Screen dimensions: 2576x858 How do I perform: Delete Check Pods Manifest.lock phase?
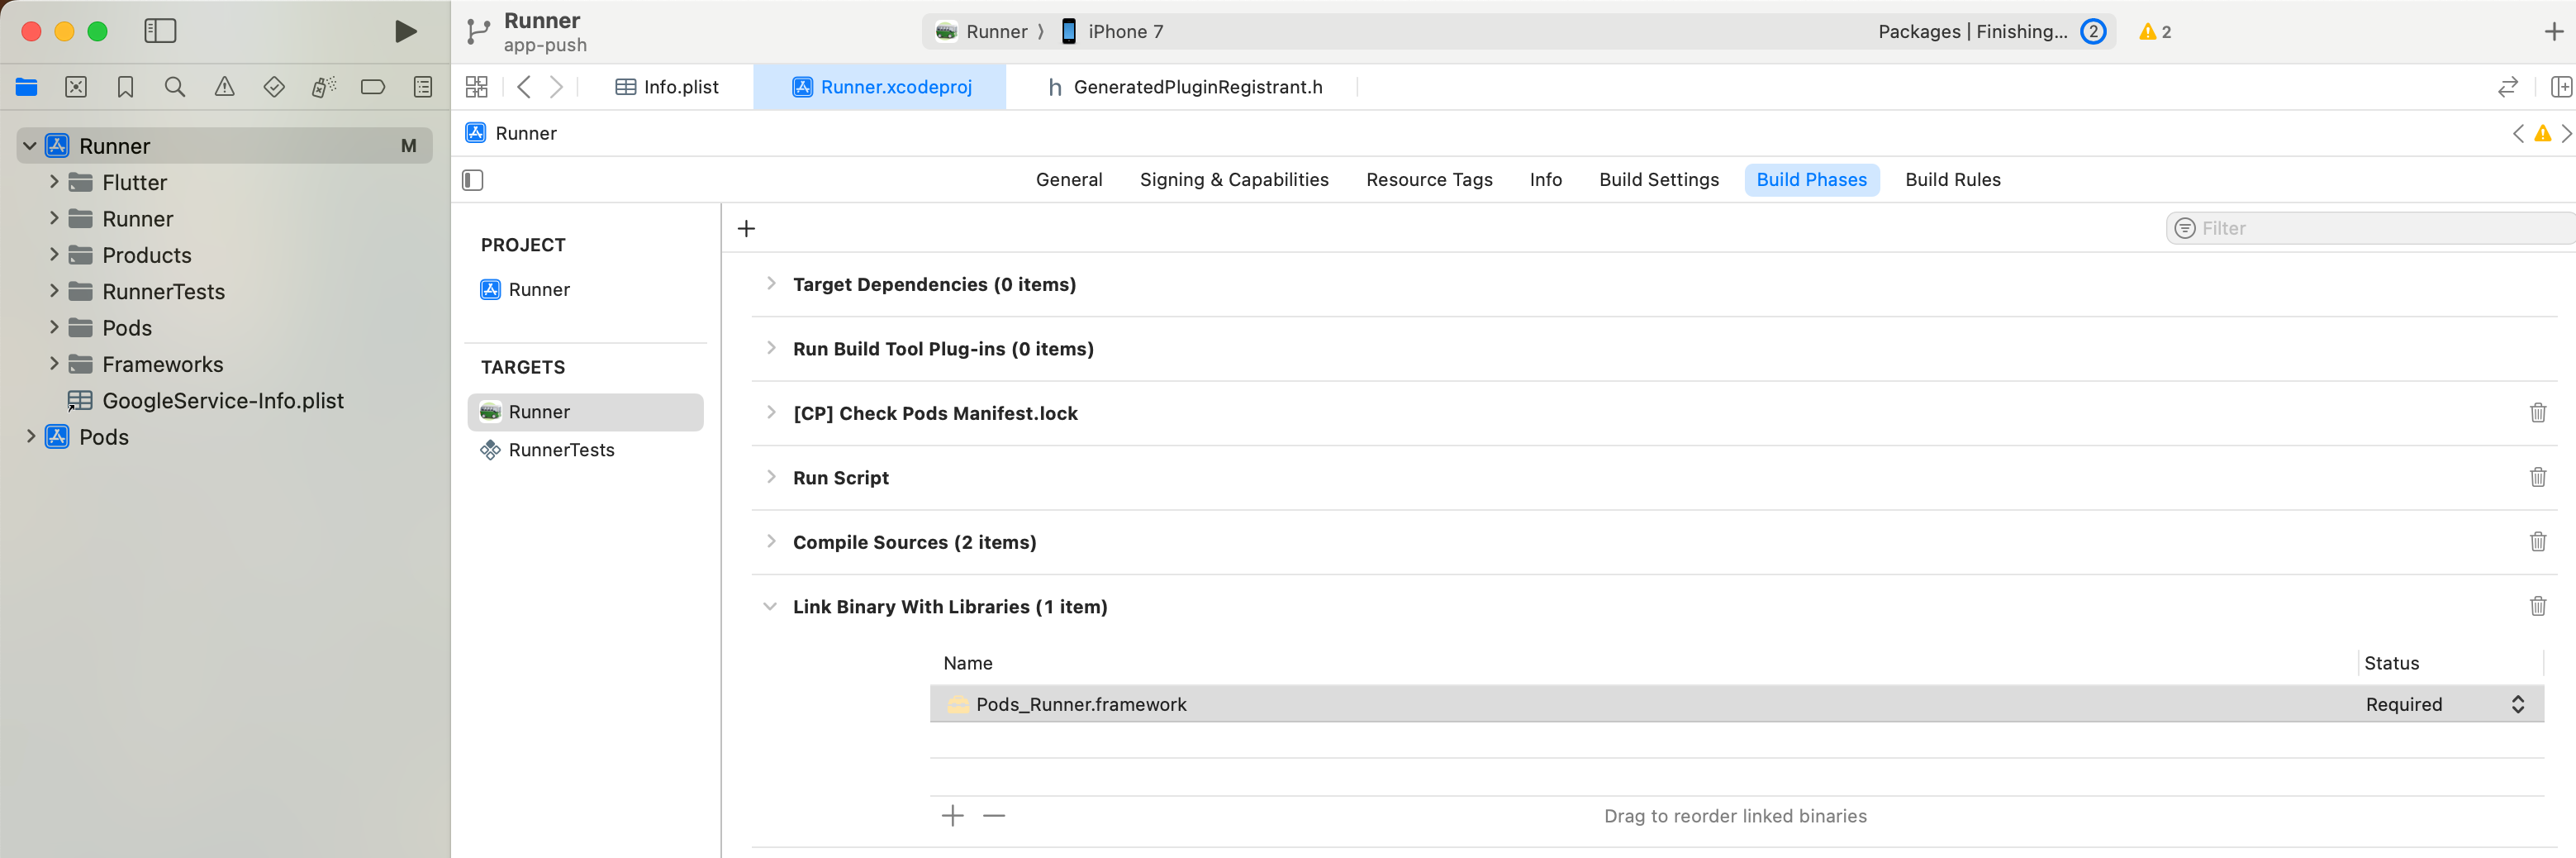click(2537, 413)
